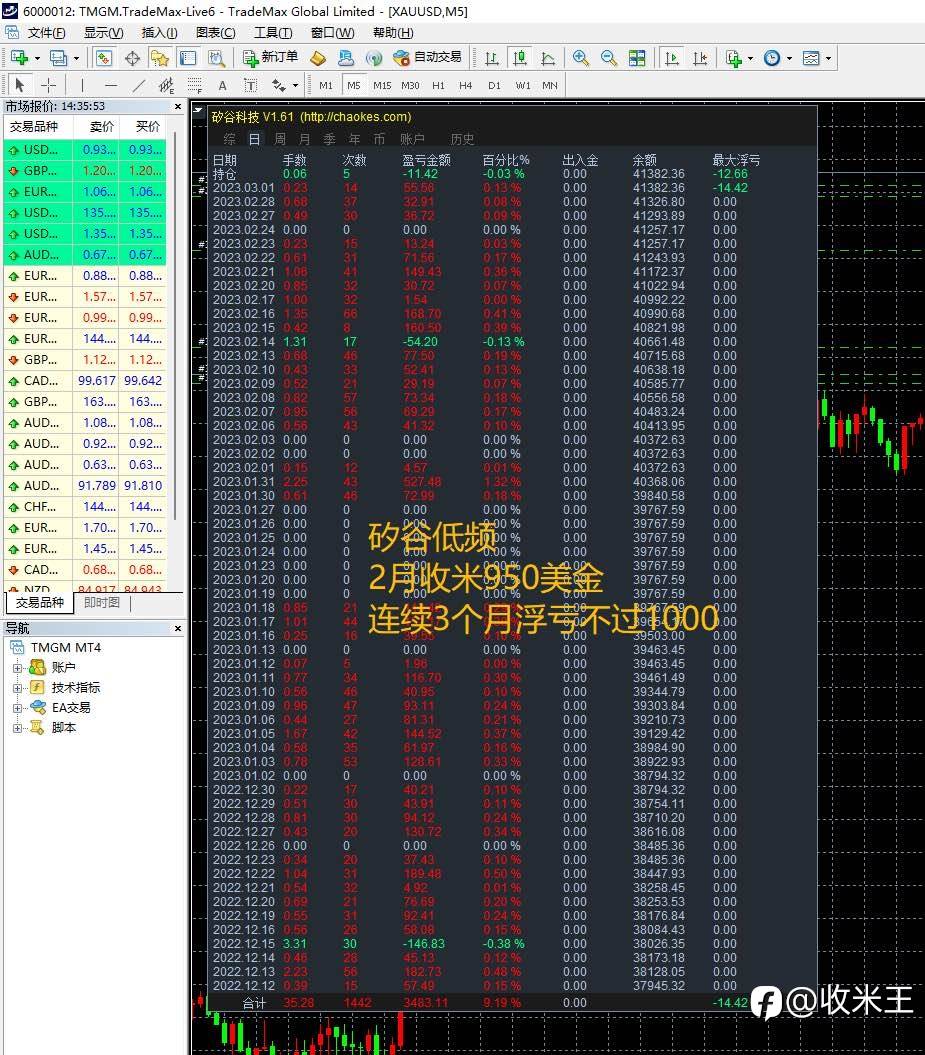Tile chart windows with grid icon
This screenshot has height=1055, width=925.
coord(637,58)
